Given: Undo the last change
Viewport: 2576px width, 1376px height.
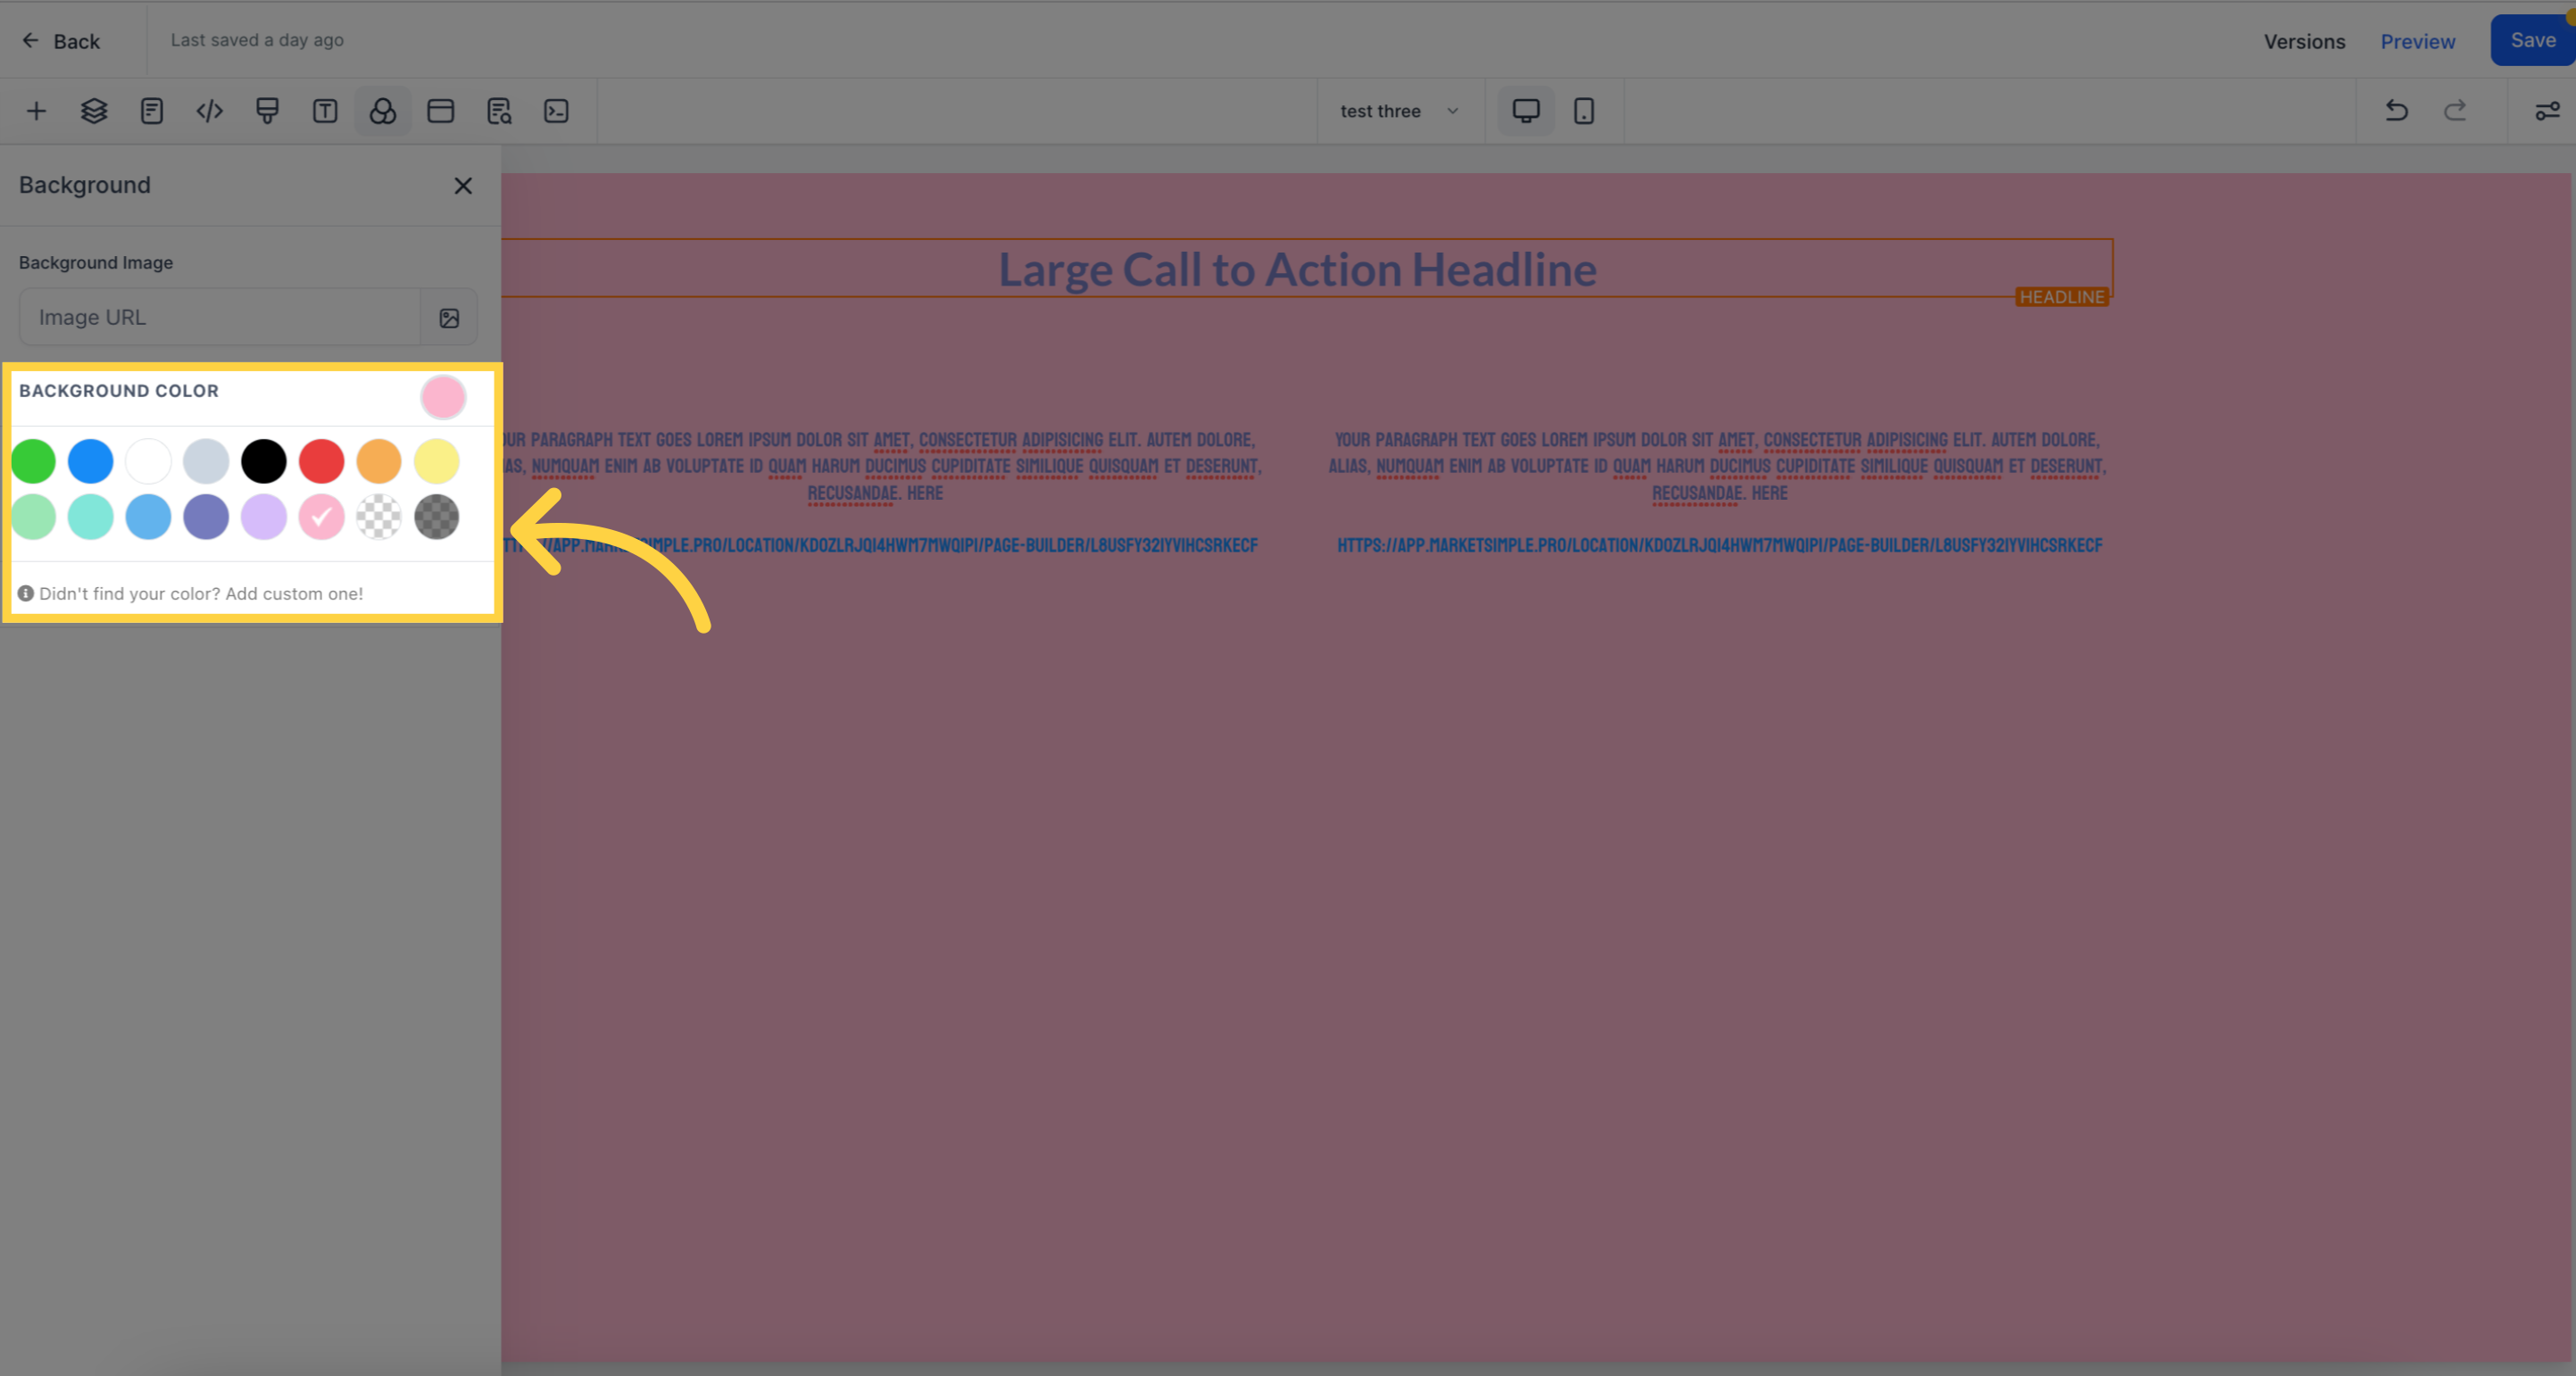Looking at the screenshot, I should pyautogui.click(x=2397, y=111).
